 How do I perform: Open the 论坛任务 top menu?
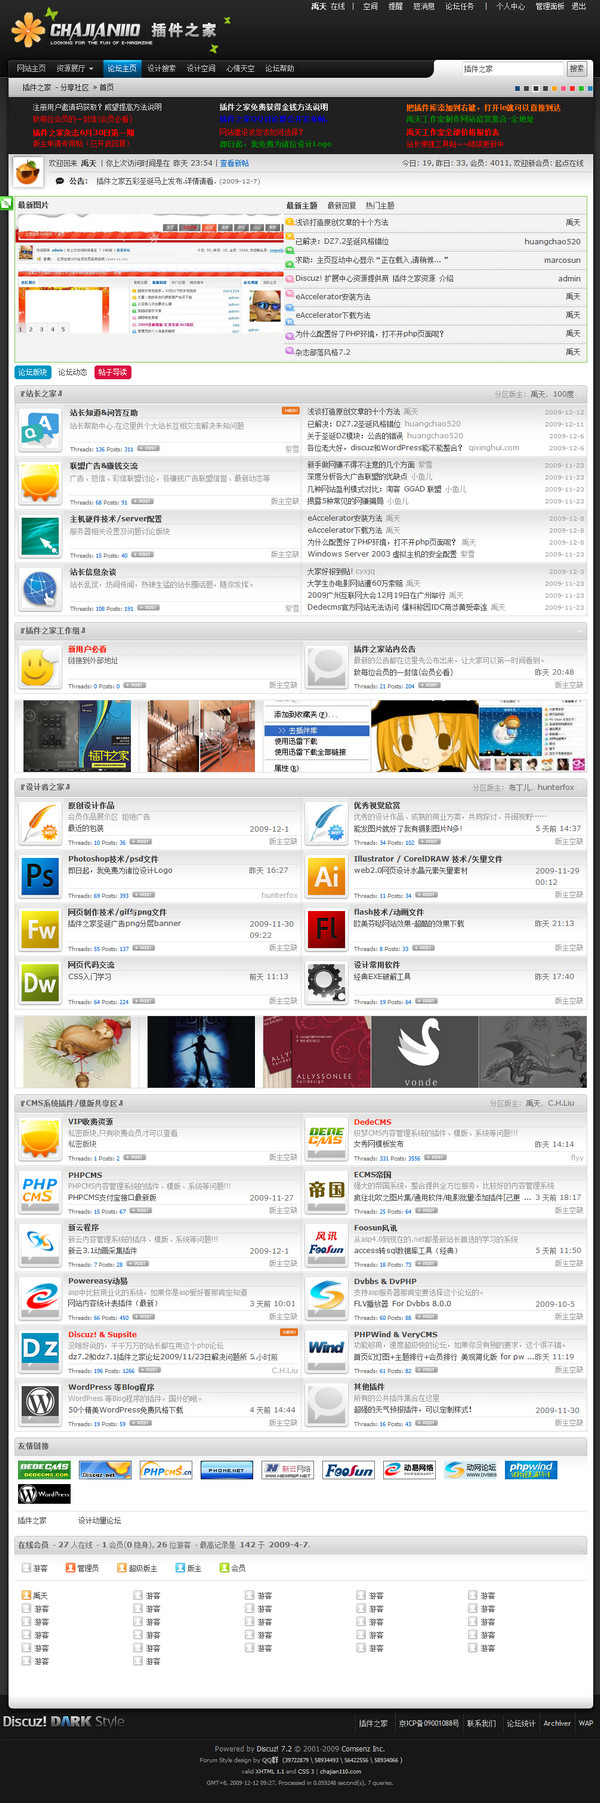[x=460, y=6]
